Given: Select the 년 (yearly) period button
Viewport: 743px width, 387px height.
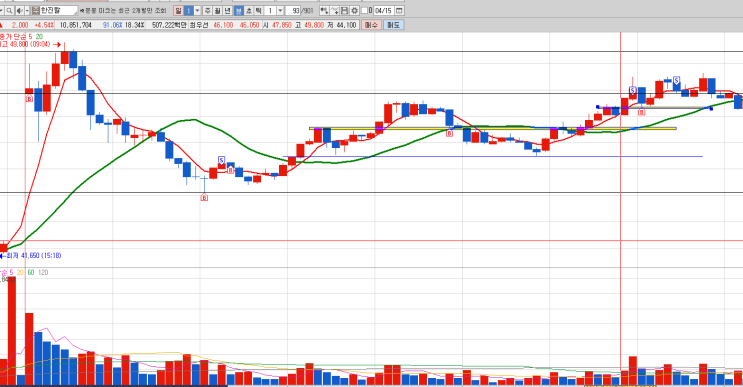Looking at the screenshot, I should click(227, 10).
